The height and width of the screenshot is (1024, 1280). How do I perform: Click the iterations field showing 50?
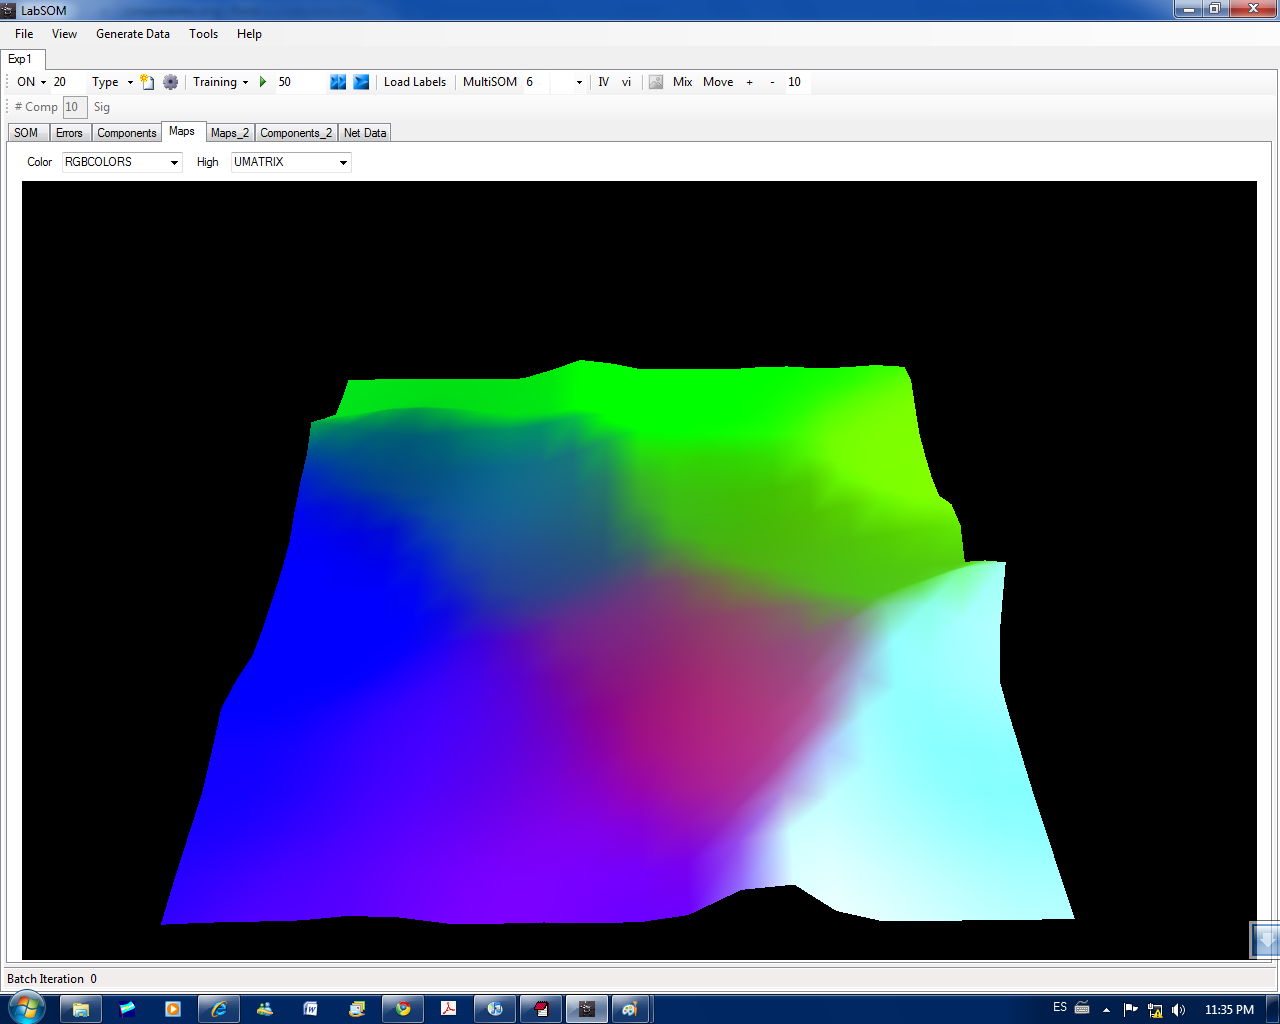pos(300,82)
